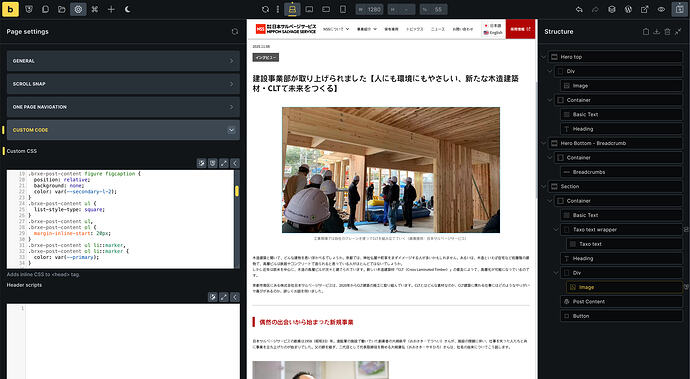Image resolution: width=690 pixels, height=379 pixels.
Task: Select the highlighted desktop breakpoint icon
Action: 293,9
